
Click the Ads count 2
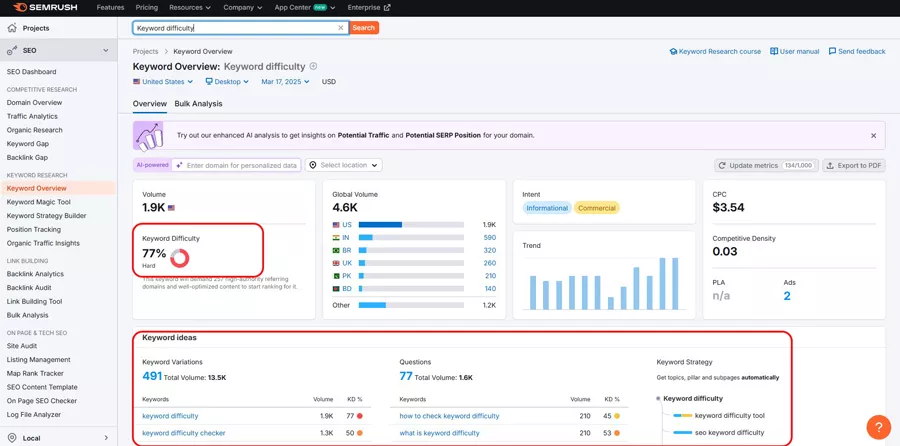(787, 296)
